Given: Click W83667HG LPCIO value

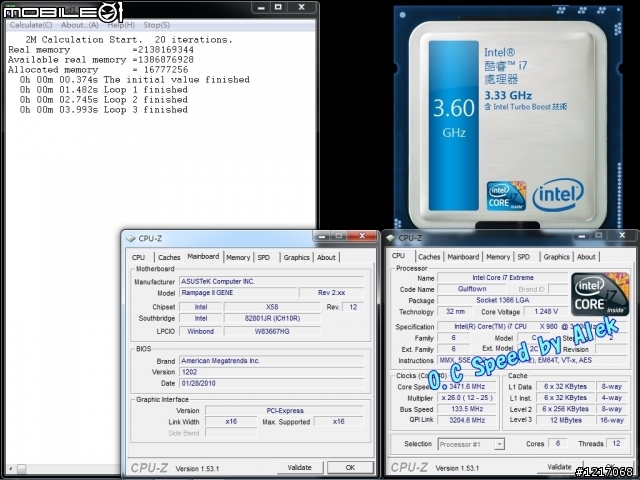Looking at the screenshot, I should click(272, 331).
